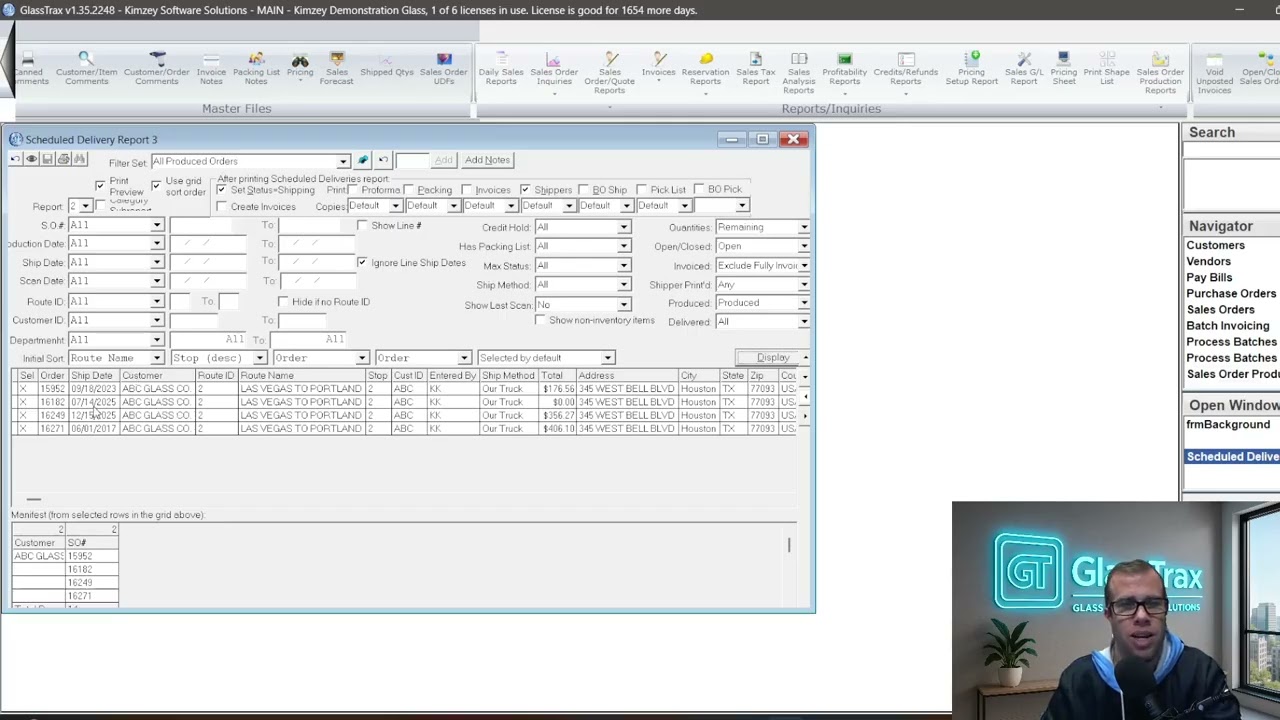Enable Hide if no Route ID checkbox
The width and height of the screenshot is (1280, 720).
tap(283, 301)
